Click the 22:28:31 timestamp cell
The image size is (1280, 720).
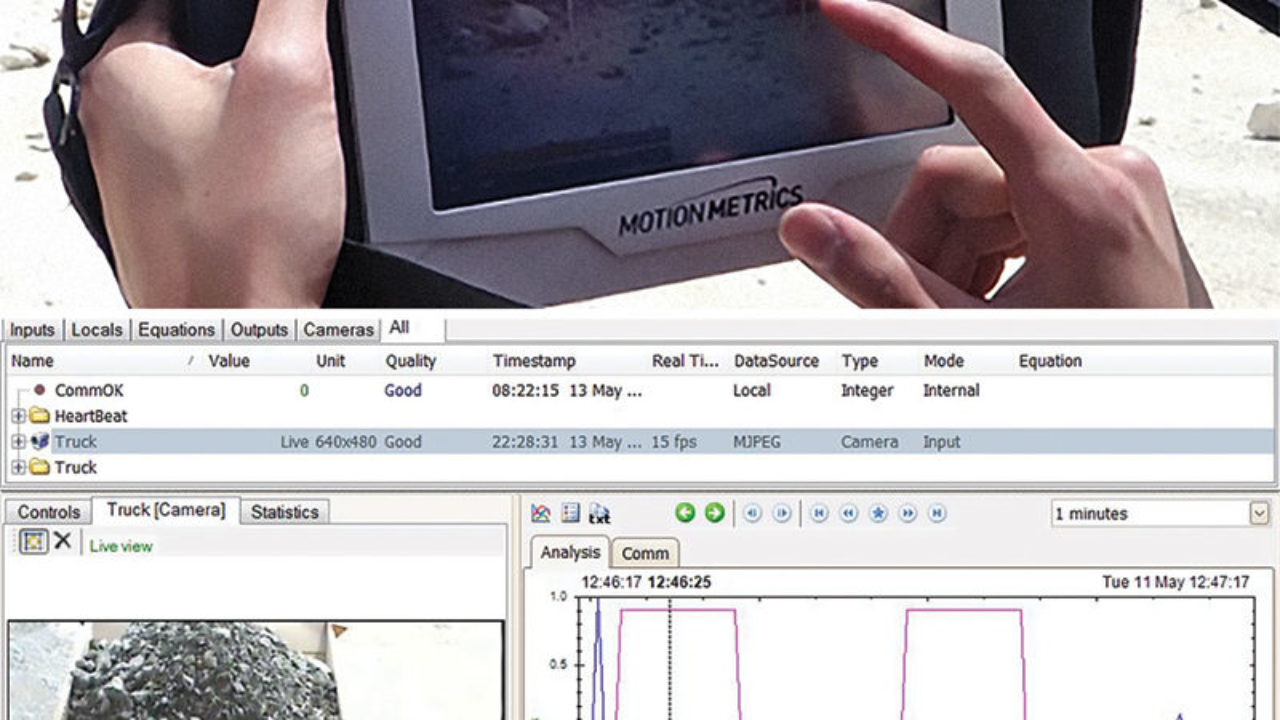pos(567,441)
